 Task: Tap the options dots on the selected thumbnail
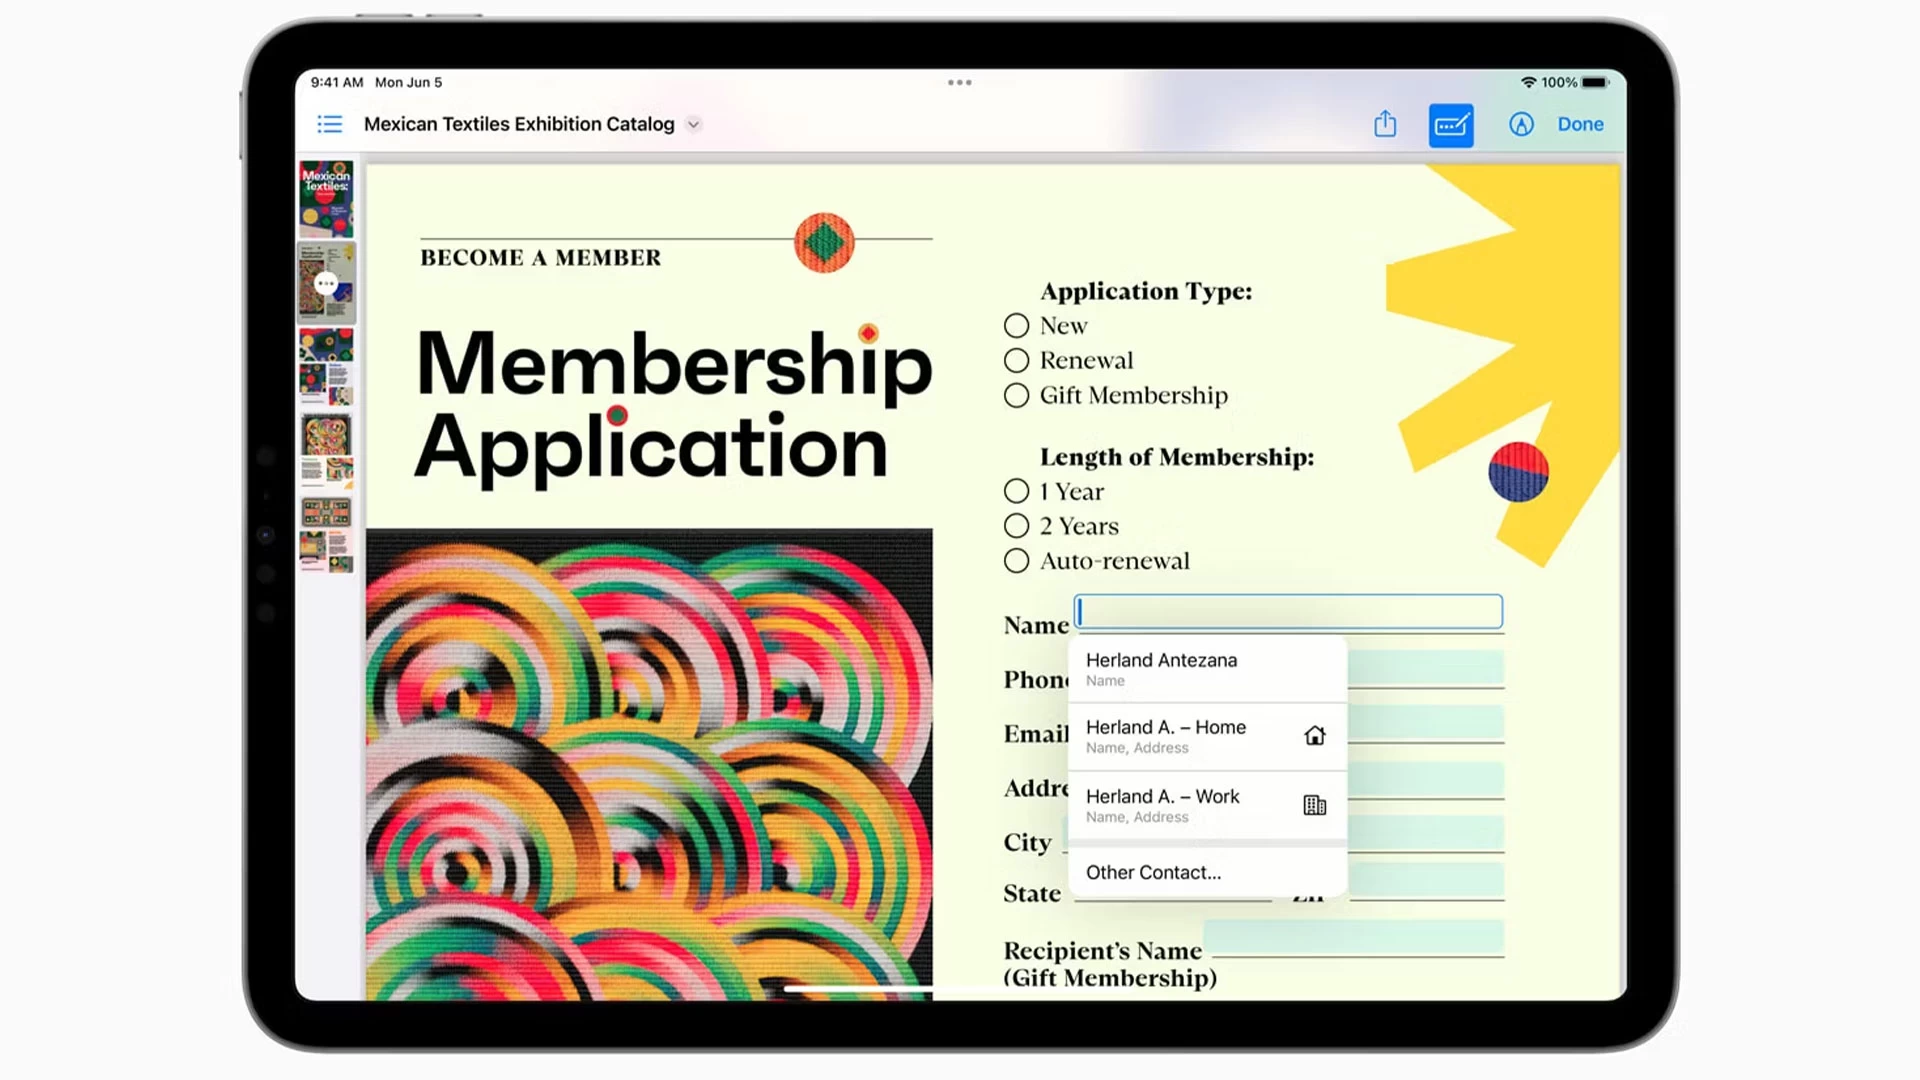(326, 284)
